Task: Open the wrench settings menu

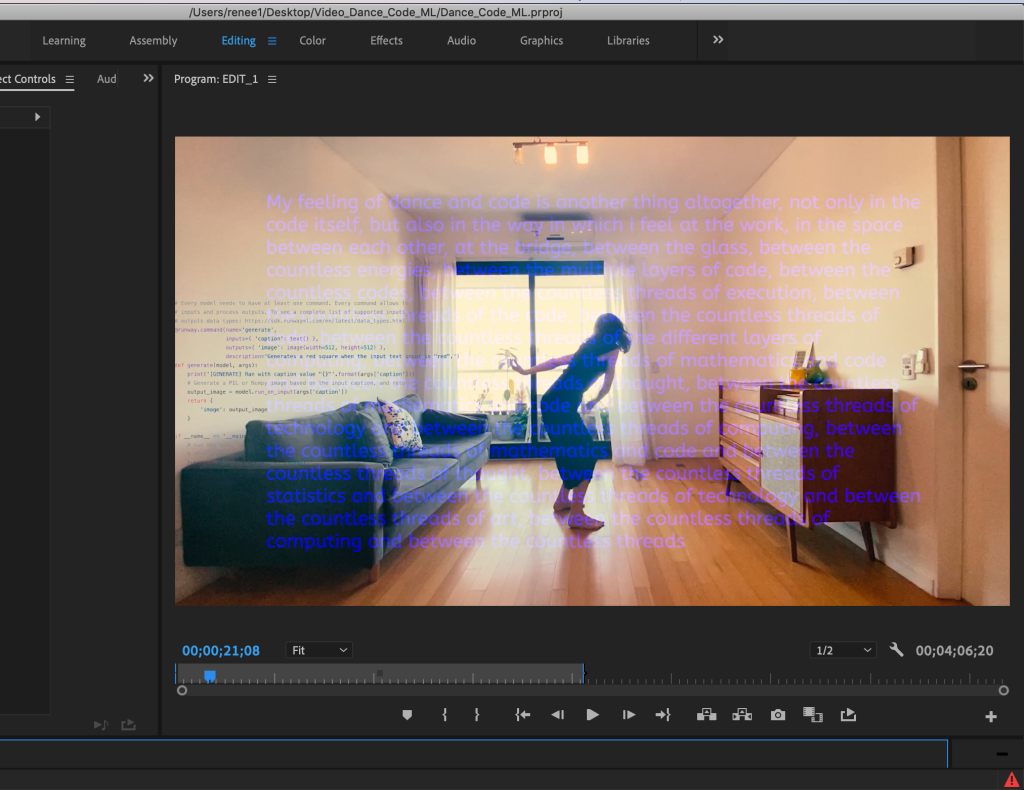Action: (896, 650)
